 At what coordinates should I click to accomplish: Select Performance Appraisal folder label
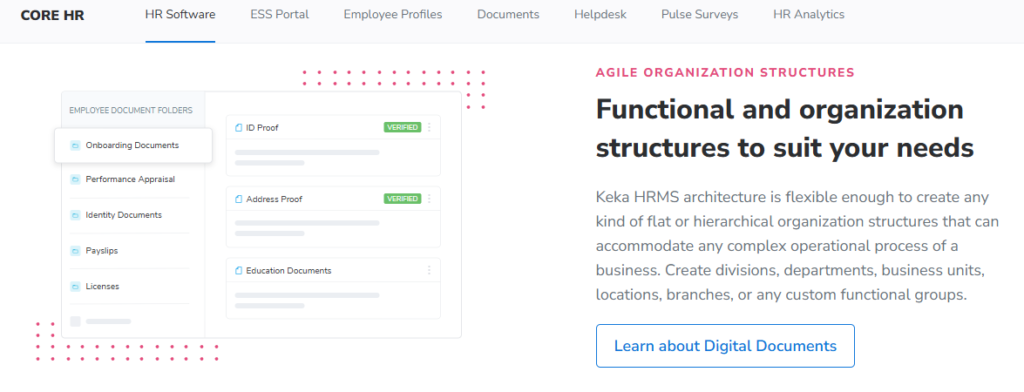[x=130, y=179]
